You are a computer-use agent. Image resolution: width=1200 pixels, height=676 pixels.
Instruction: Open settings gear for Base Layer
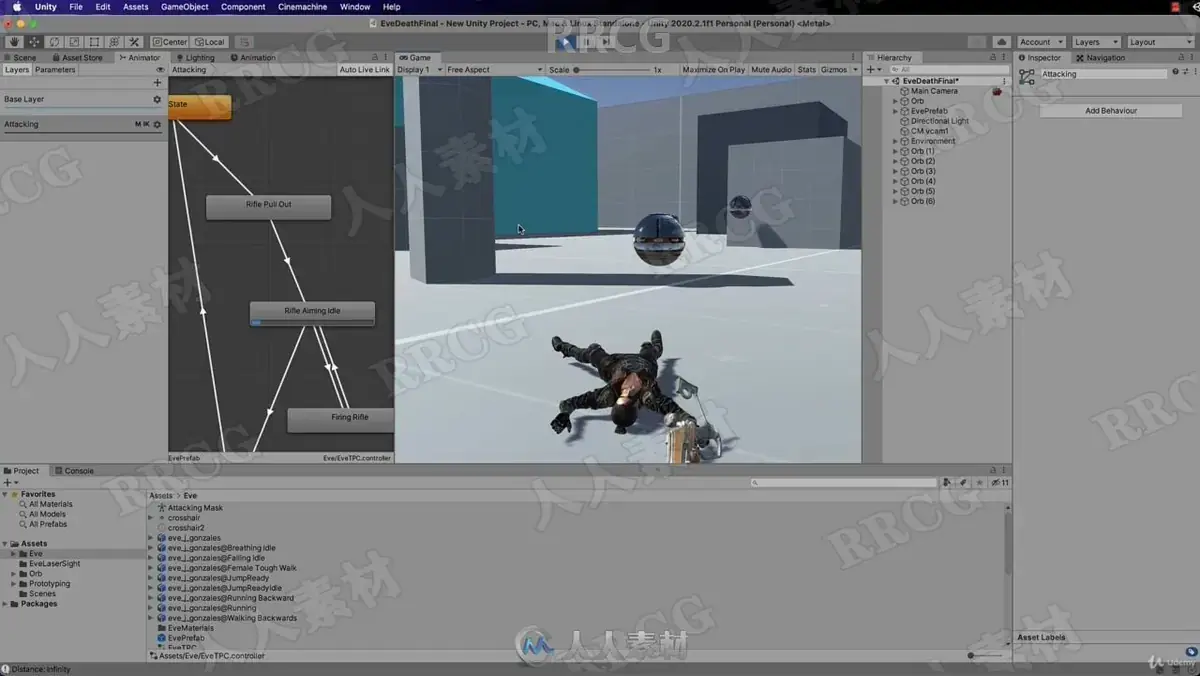click(157, 100)
